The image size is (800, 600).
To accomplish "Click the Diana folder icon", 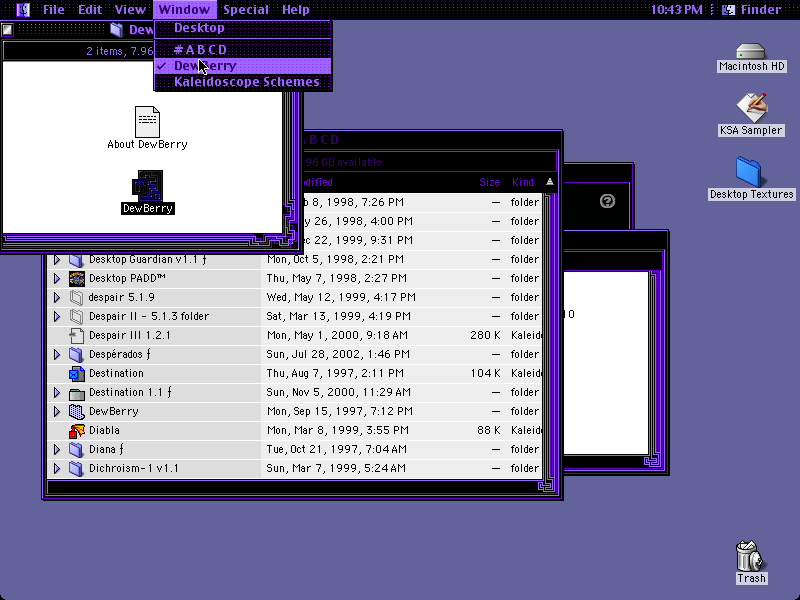I will click(x=77, y=449).
